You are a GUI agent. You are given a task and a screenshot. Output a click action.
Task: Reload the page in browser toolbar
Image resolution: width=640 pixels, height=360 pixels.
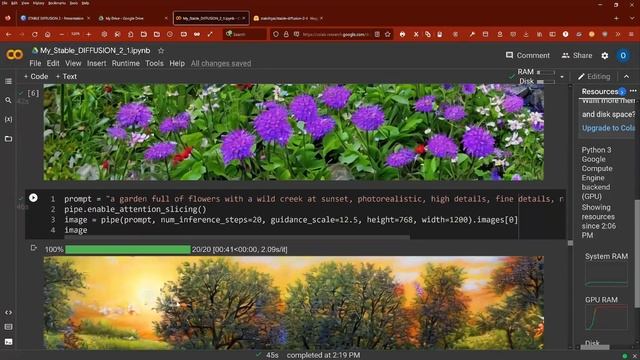[35, 35]
